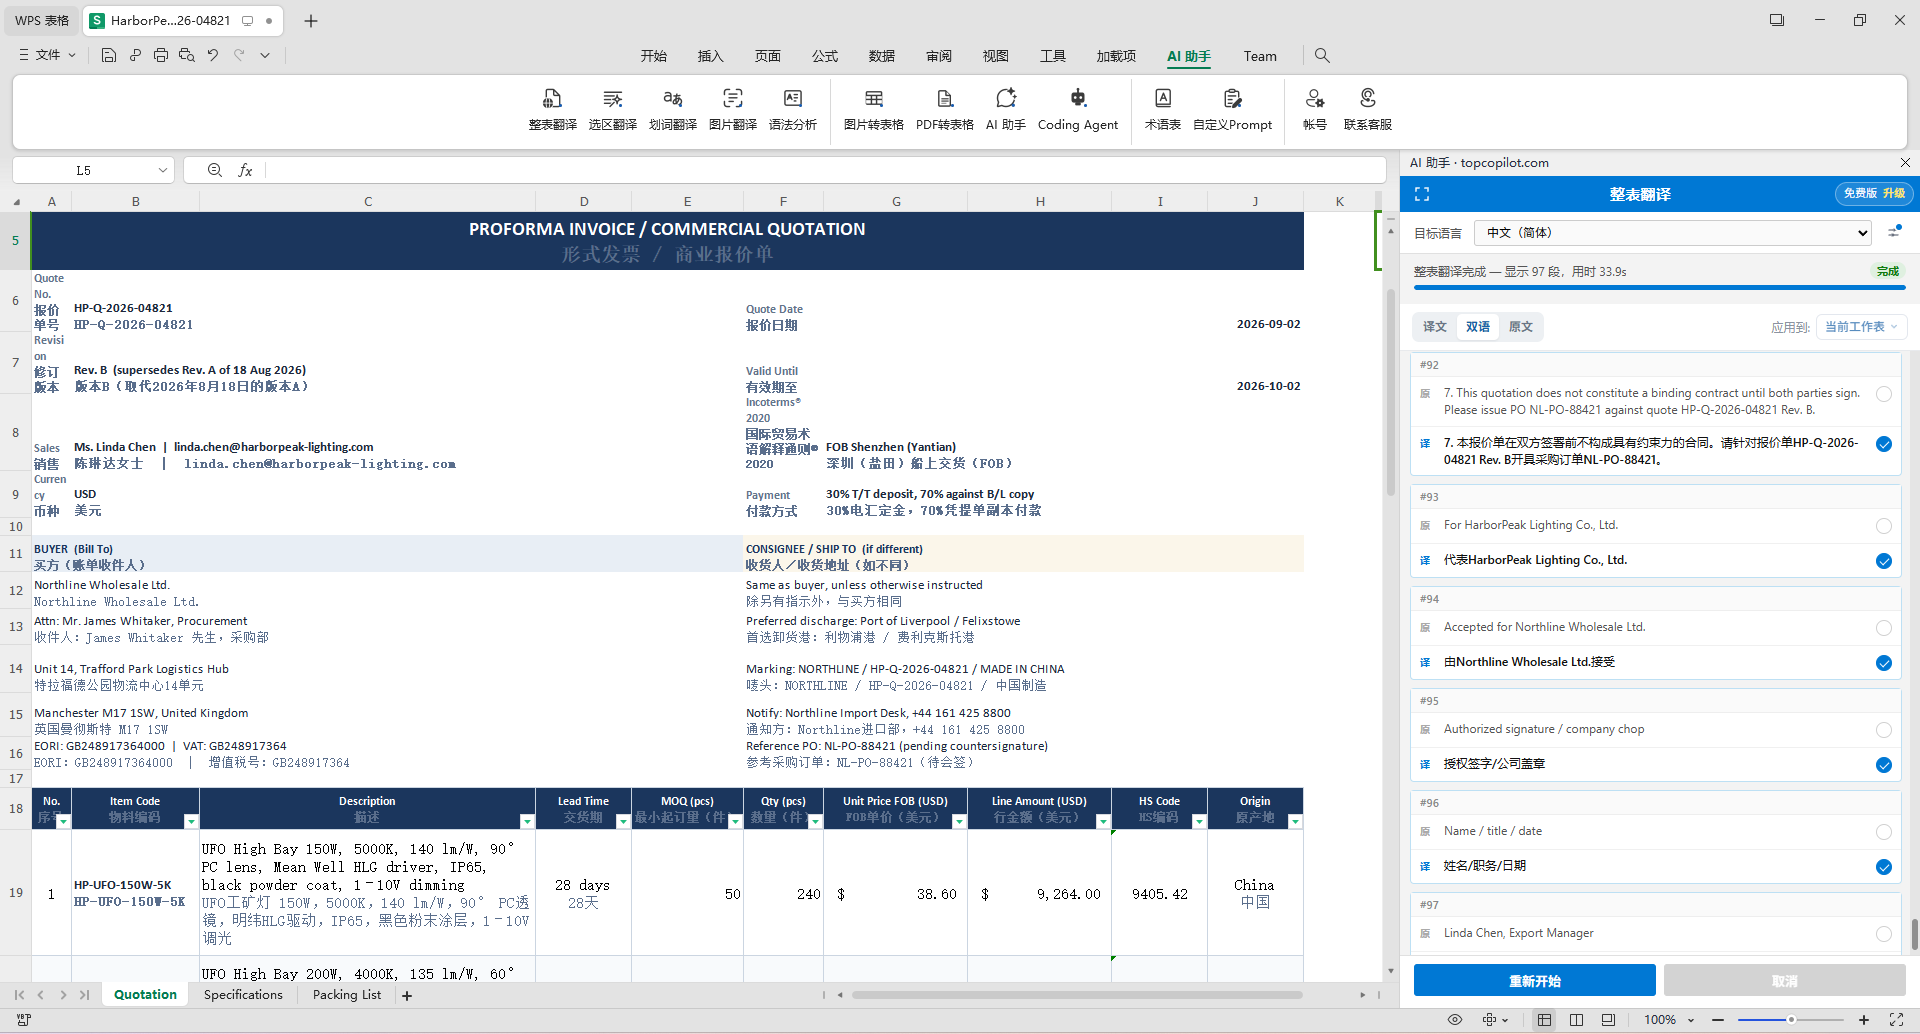The width and height of the screenshot is (1920, 1034).
Task: Open the 插入 ribbon tab
Action: [x=711, y=56]
